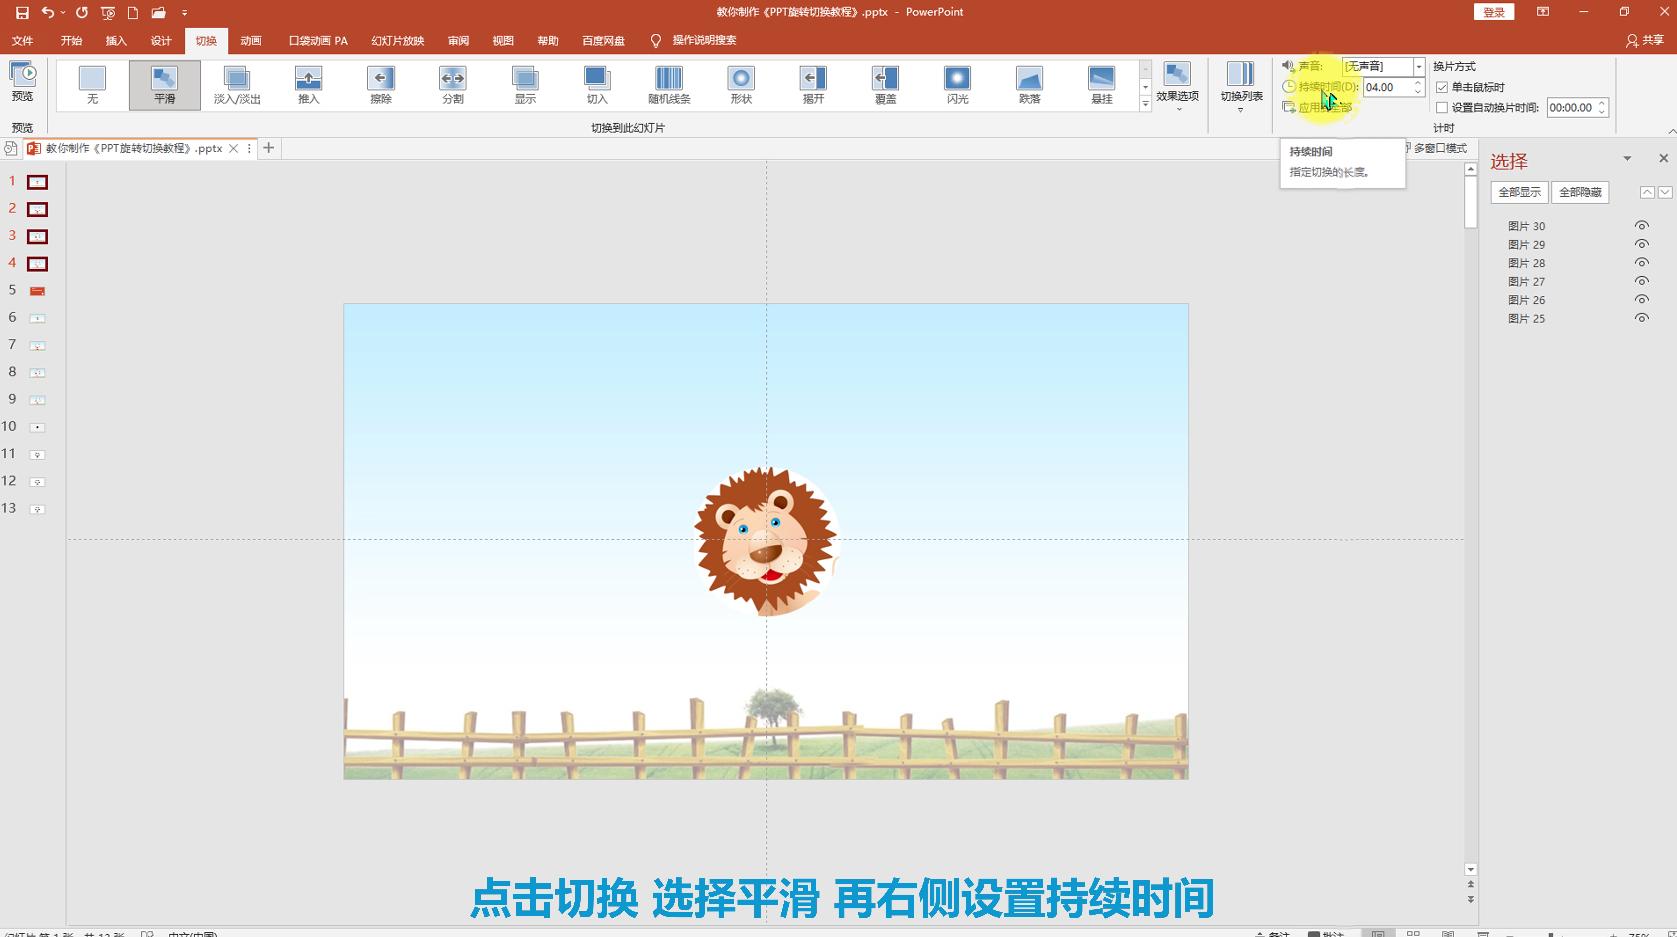1677x937 pixels.
Task: 点击「预览」按钮预览切换效果
Action: (23, 84)
